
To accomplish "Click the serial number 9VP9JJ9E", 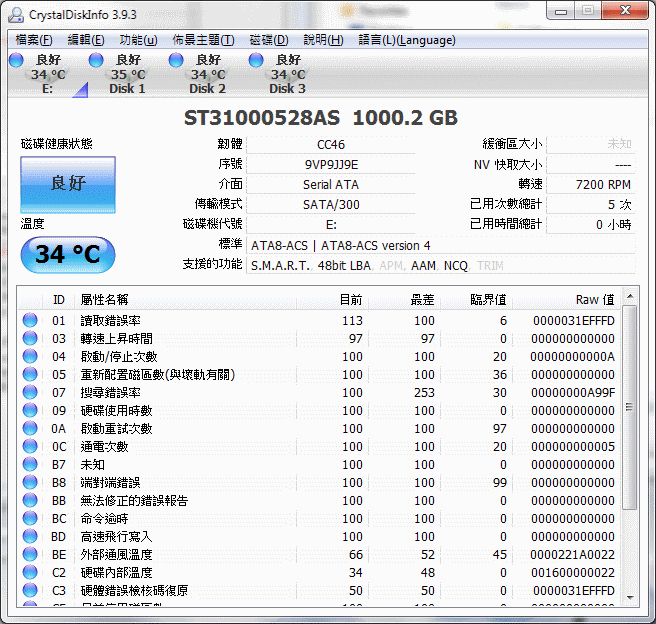I will pos(331,165).
